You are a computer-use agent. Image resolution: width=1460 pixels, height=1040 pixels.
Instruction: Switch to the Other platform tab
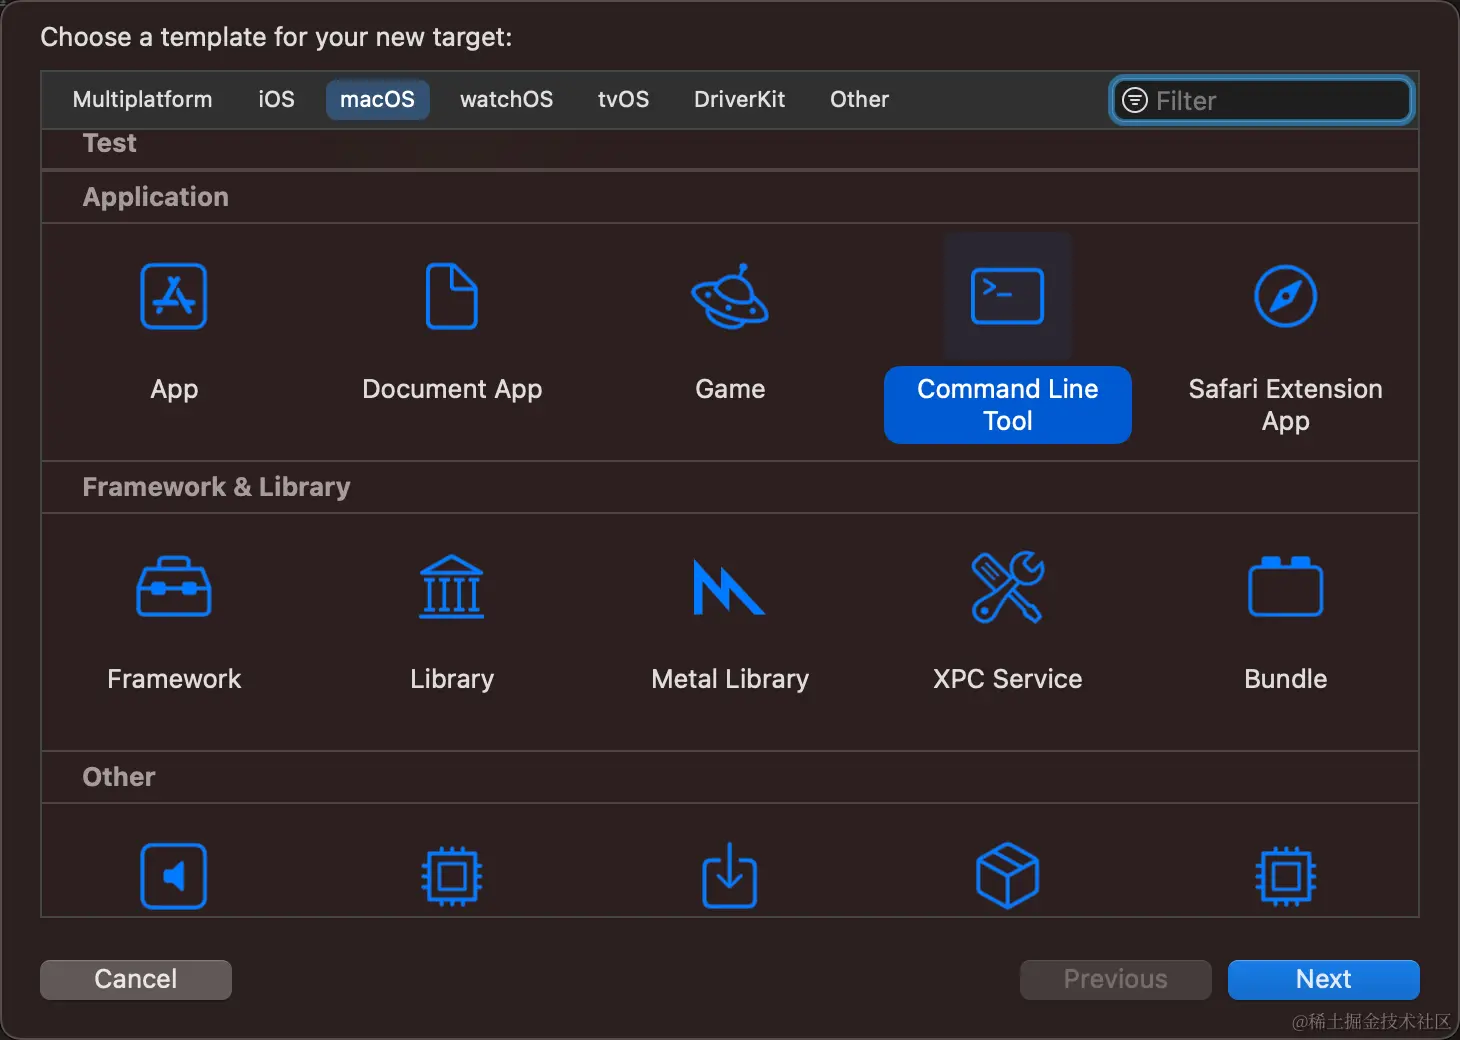pyautogui.click(x=860, y=99)
